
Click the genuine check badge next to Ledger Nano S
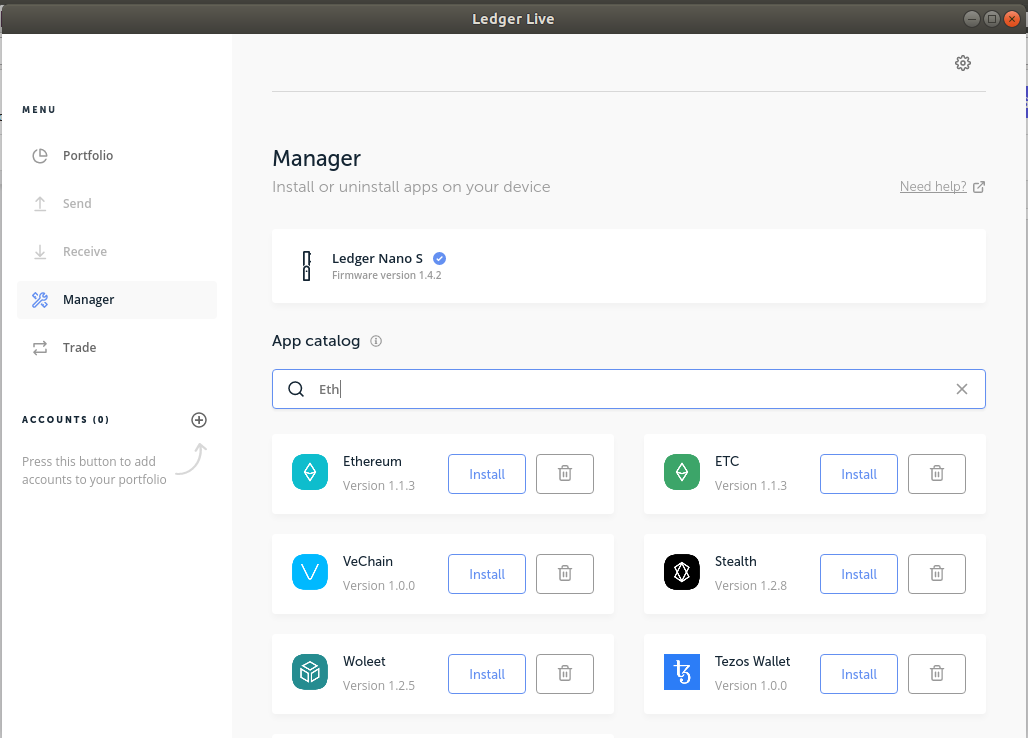pyautogui.click(x=439, y=258)
